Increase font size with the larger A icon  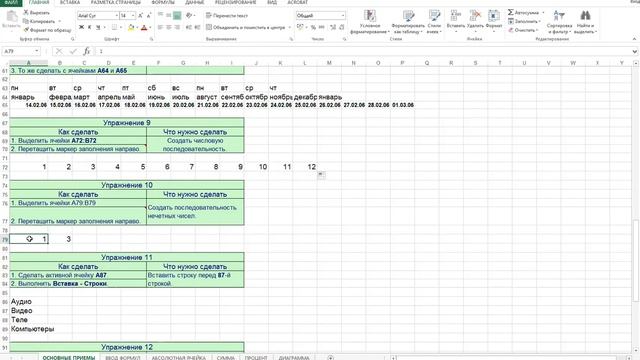tap(140, 16)
